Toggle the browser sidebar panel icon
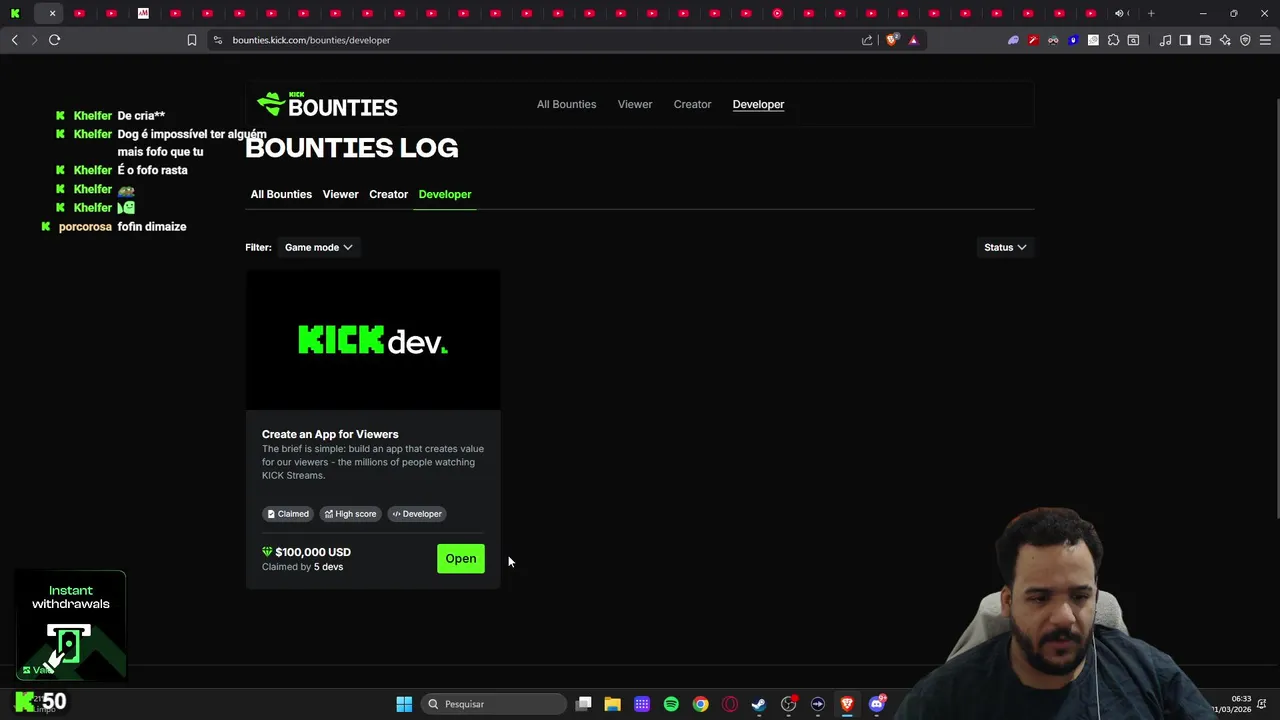The width and height of the screenshot is (1280, 720). click(1185, 40)
